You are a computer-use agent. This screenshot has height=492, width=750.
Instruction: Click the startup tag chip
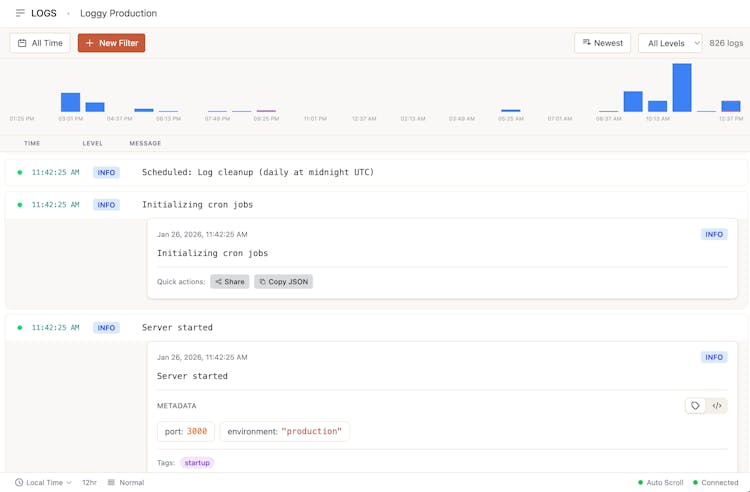coord(197,463)
